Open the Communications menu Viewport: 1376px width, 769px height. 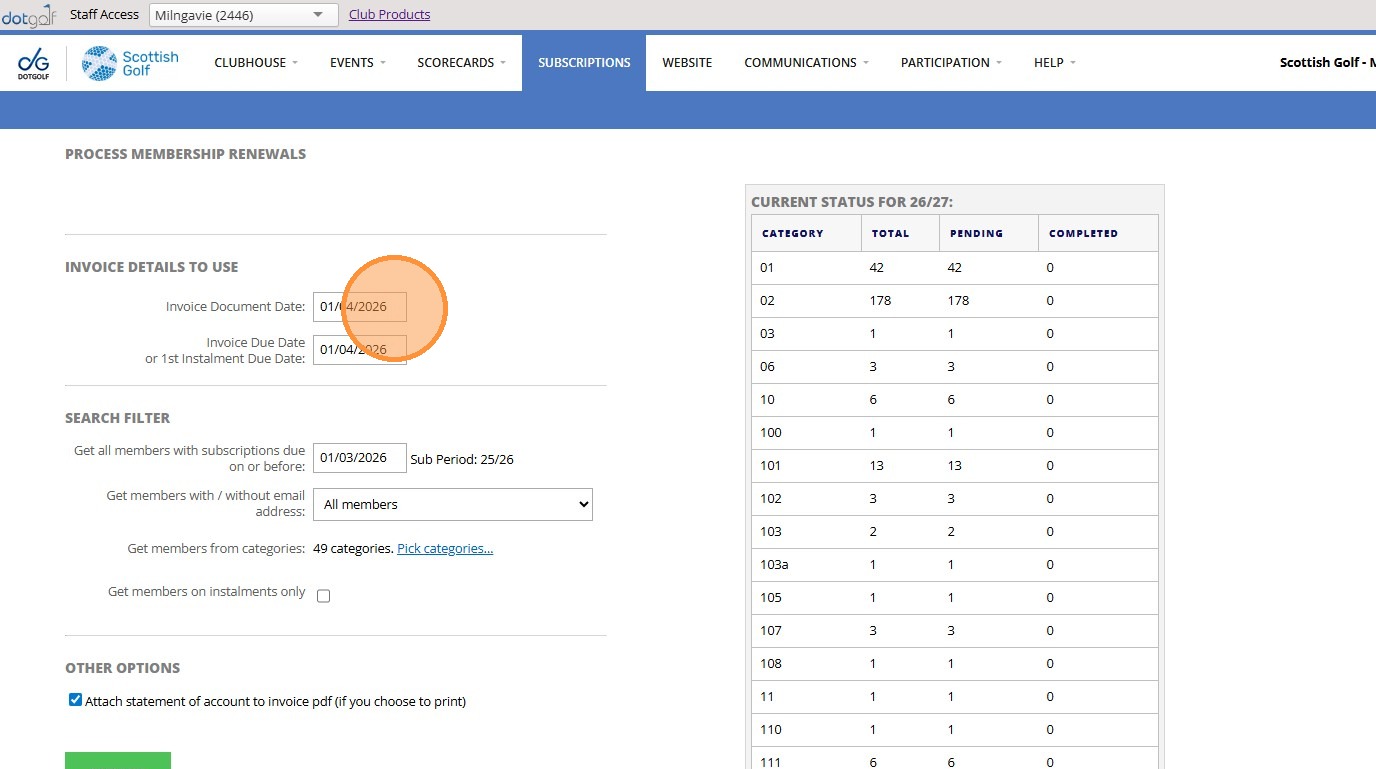point(806,63)
